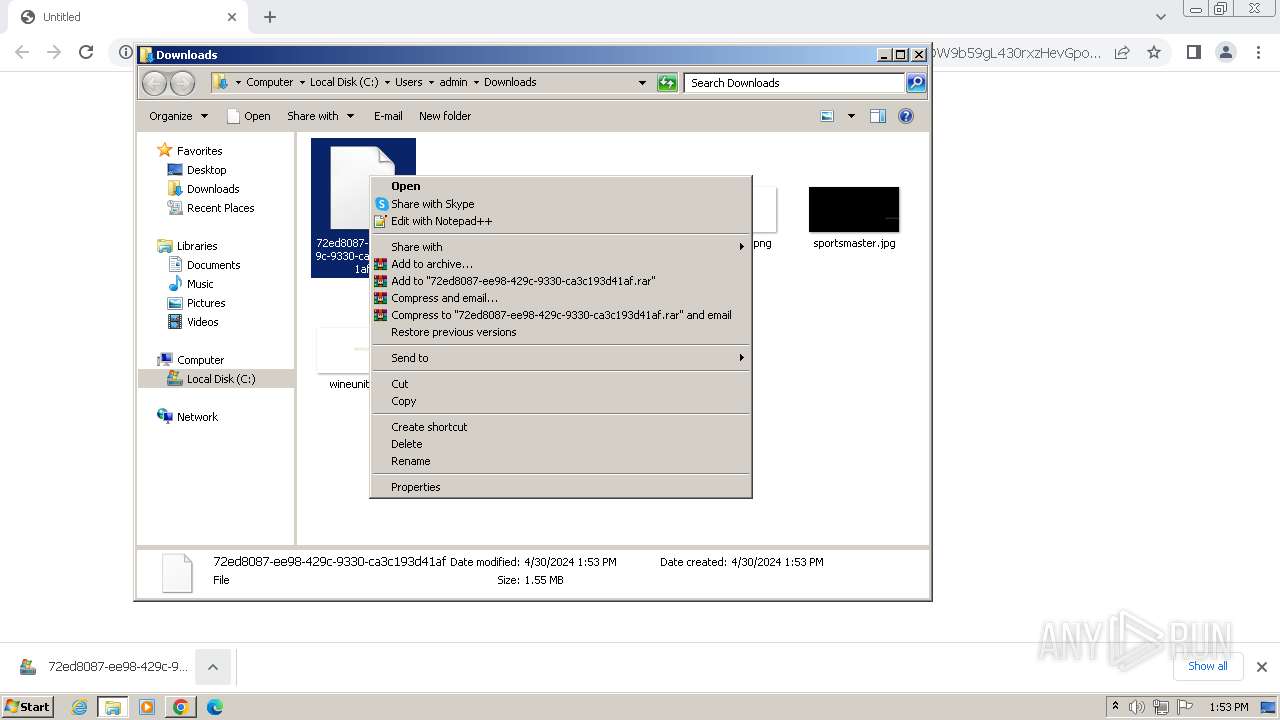Click Local Disk (C:) in the breadcrumb
The height and width of the screenshot is (720, 1280).
point(344,83)
